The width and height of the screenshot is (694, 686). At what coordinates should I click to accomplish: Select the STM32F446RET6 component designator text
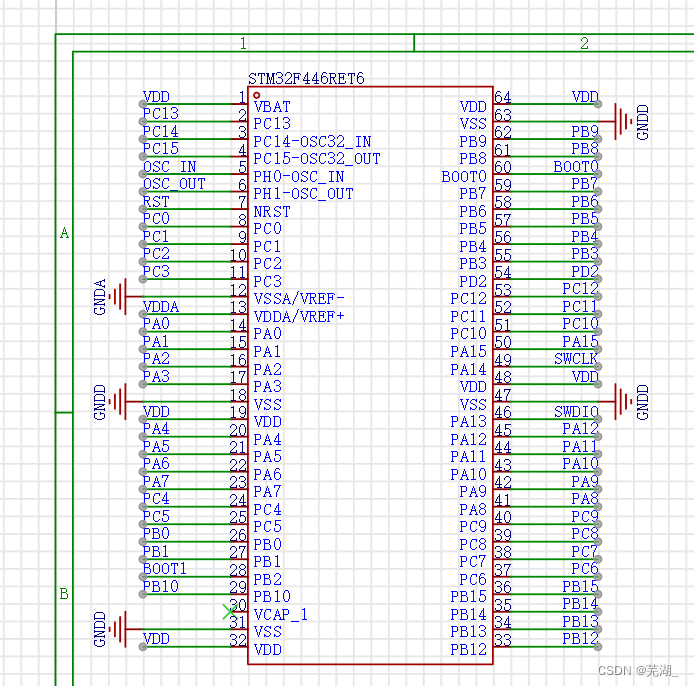(x=306, y=79)
